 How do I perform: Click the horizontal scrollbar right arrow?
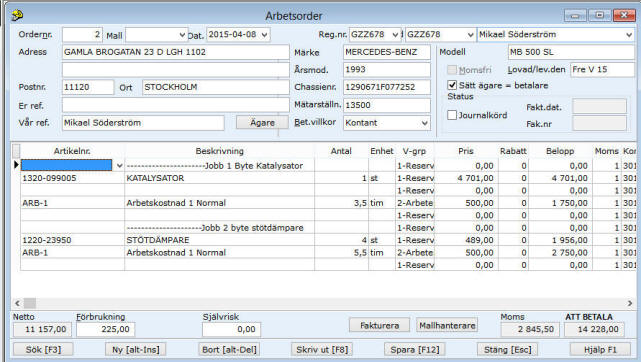click(630, 303)
